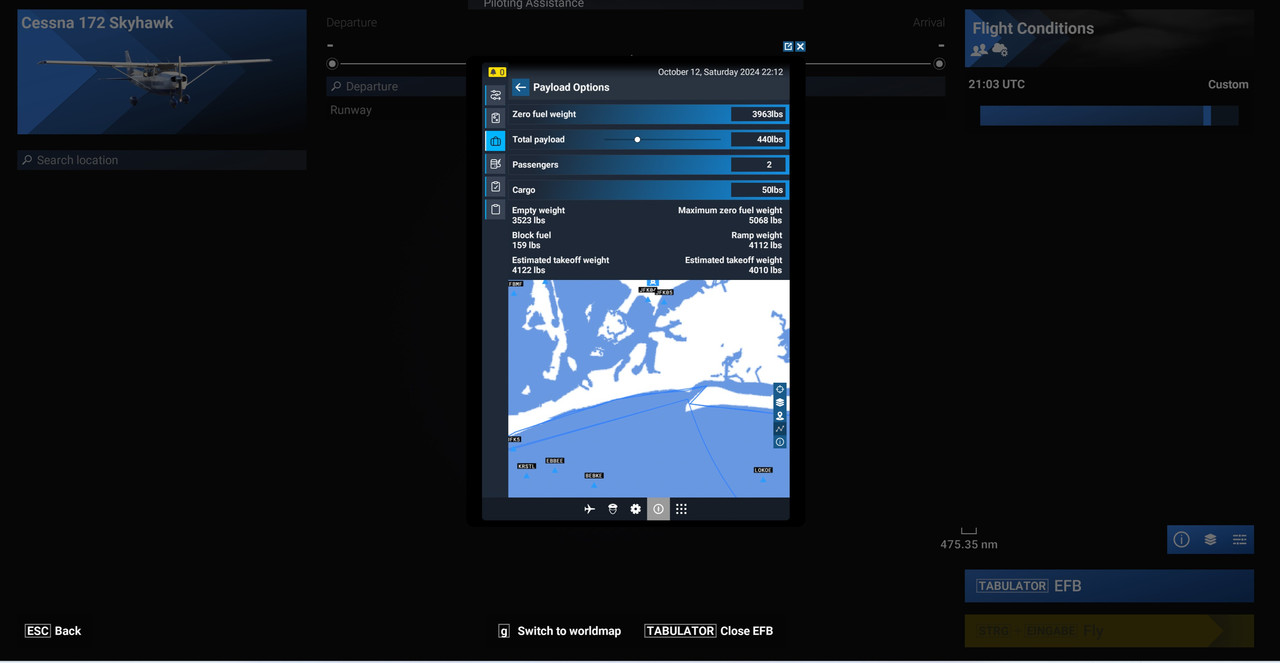Select the EFB map pin tool
The width and height of the screenshot is (1280, 663).
click(x=780, y=415)
